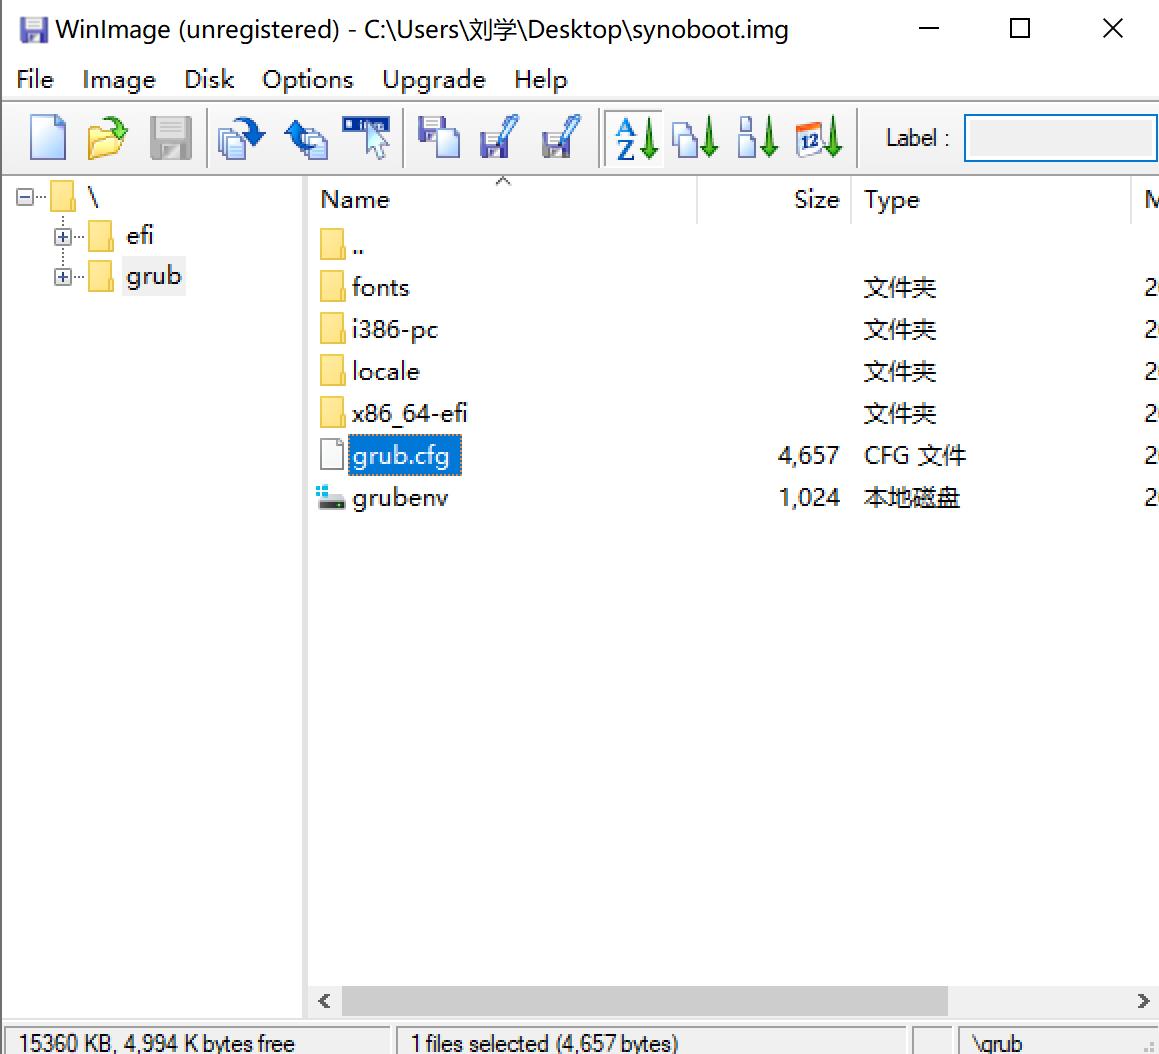Open an image file using the folder icon
This screenshot has height=1054, width=1159.
[107, 137]
